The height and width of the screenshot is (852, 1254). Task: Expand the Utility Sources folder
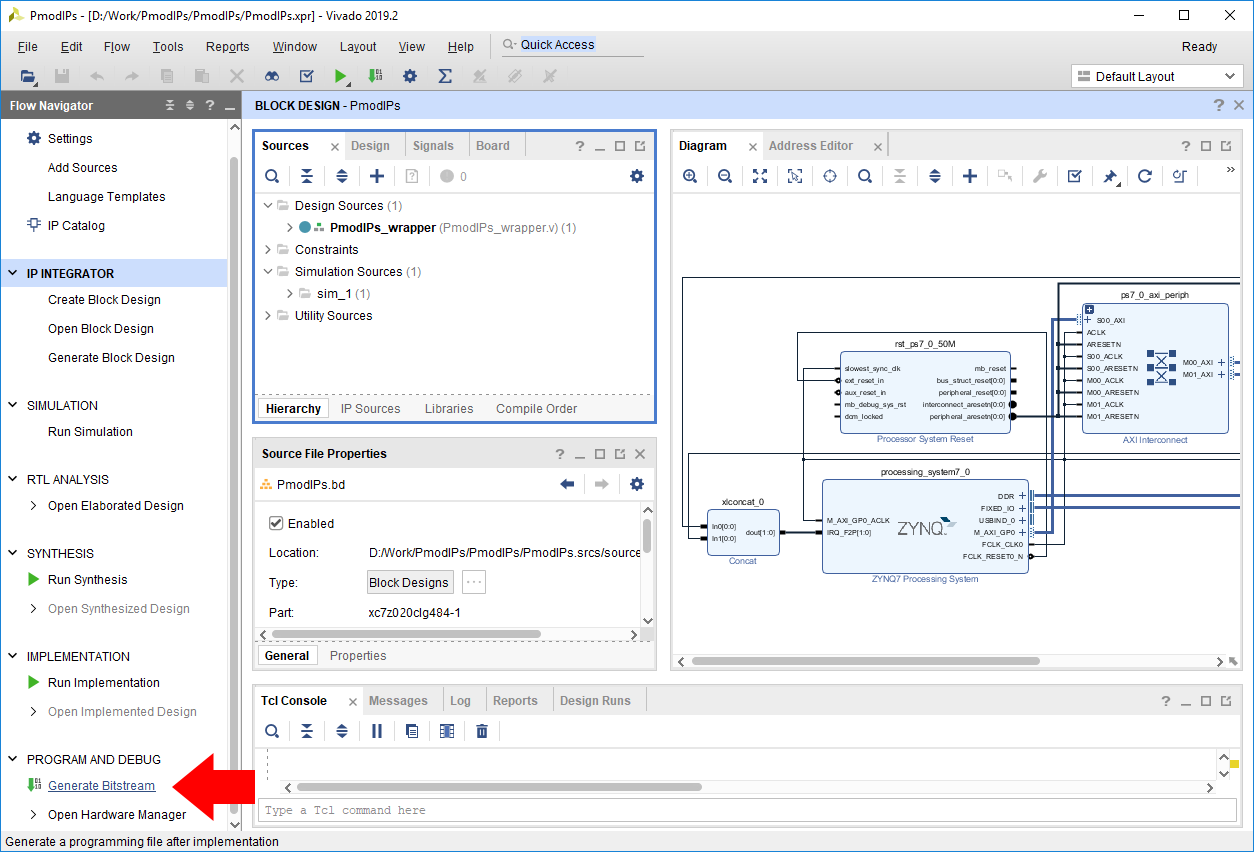268,316
